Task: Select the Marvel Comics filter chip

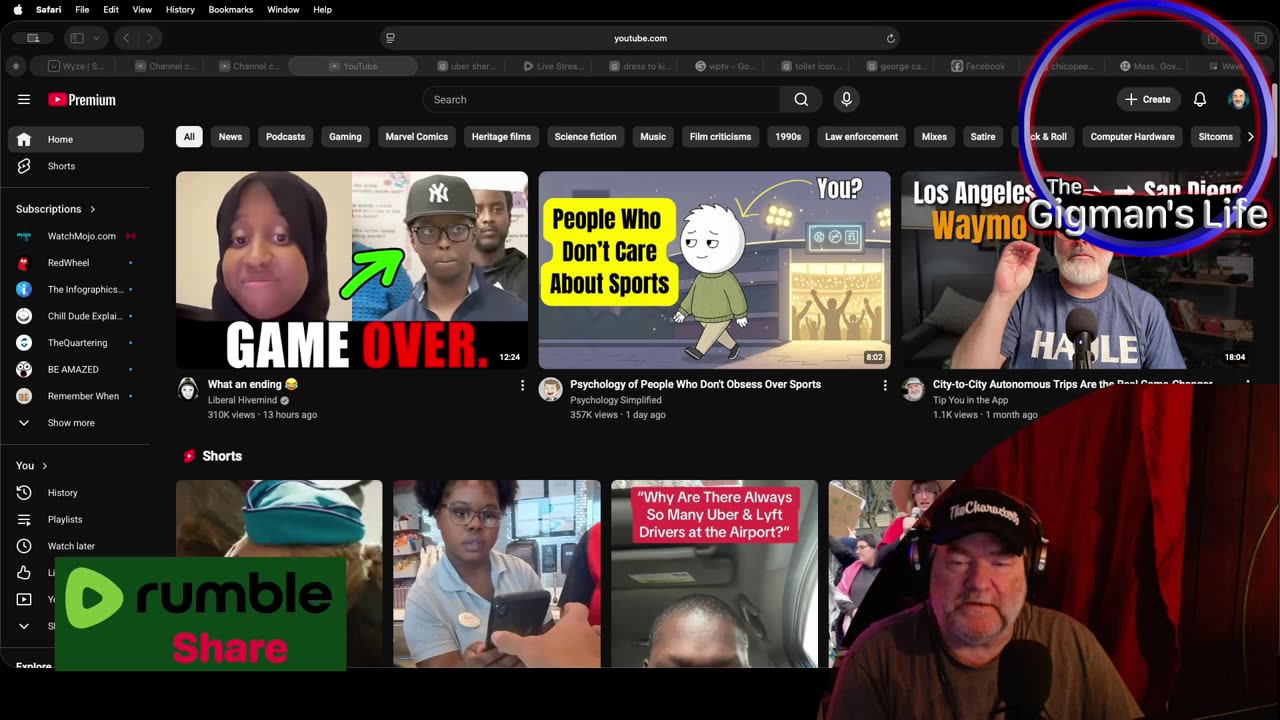Action: (417, 137)
